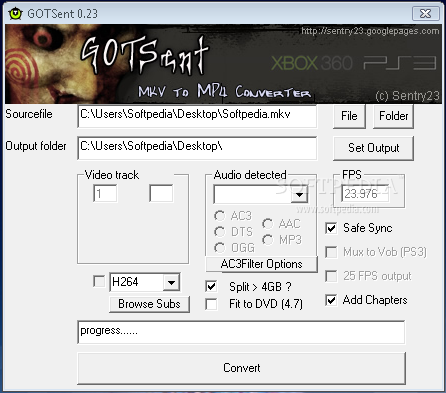This screenshot has width=446, height=393.
Task: Toggle Mux to Vob (PS3) checkbox
Action: (x=331, y=252)
